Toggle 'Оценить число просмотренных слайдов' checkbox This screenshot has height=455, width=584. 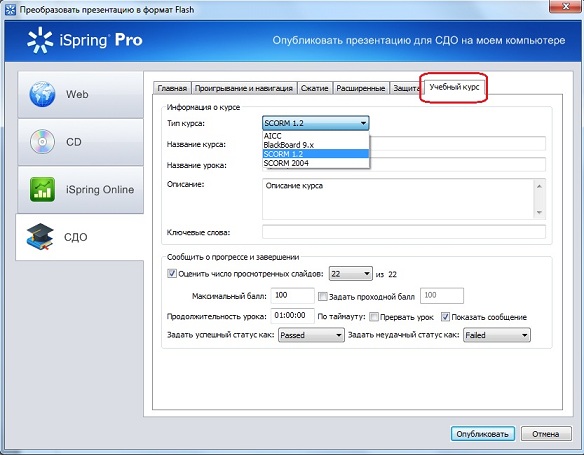point(171,274)
